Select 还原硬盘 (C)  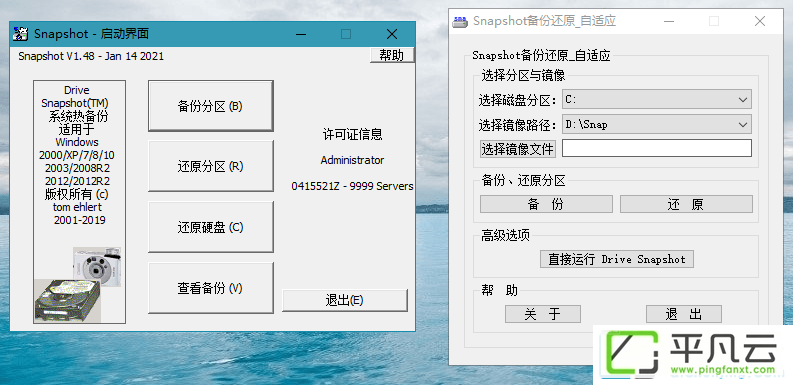coord(210,227)
